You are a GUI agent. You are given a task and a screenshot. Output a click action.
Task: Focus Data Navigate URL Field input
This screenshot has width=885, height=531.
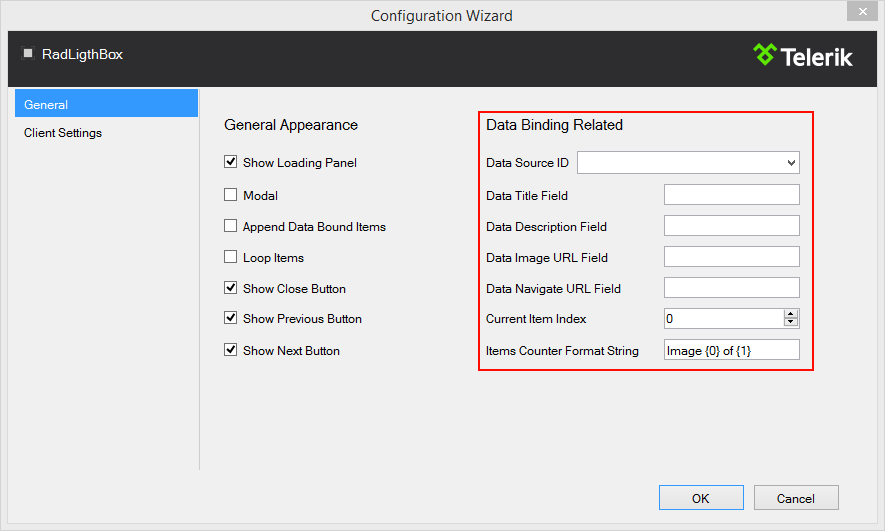pyautogui.click(x=731, y=288)
